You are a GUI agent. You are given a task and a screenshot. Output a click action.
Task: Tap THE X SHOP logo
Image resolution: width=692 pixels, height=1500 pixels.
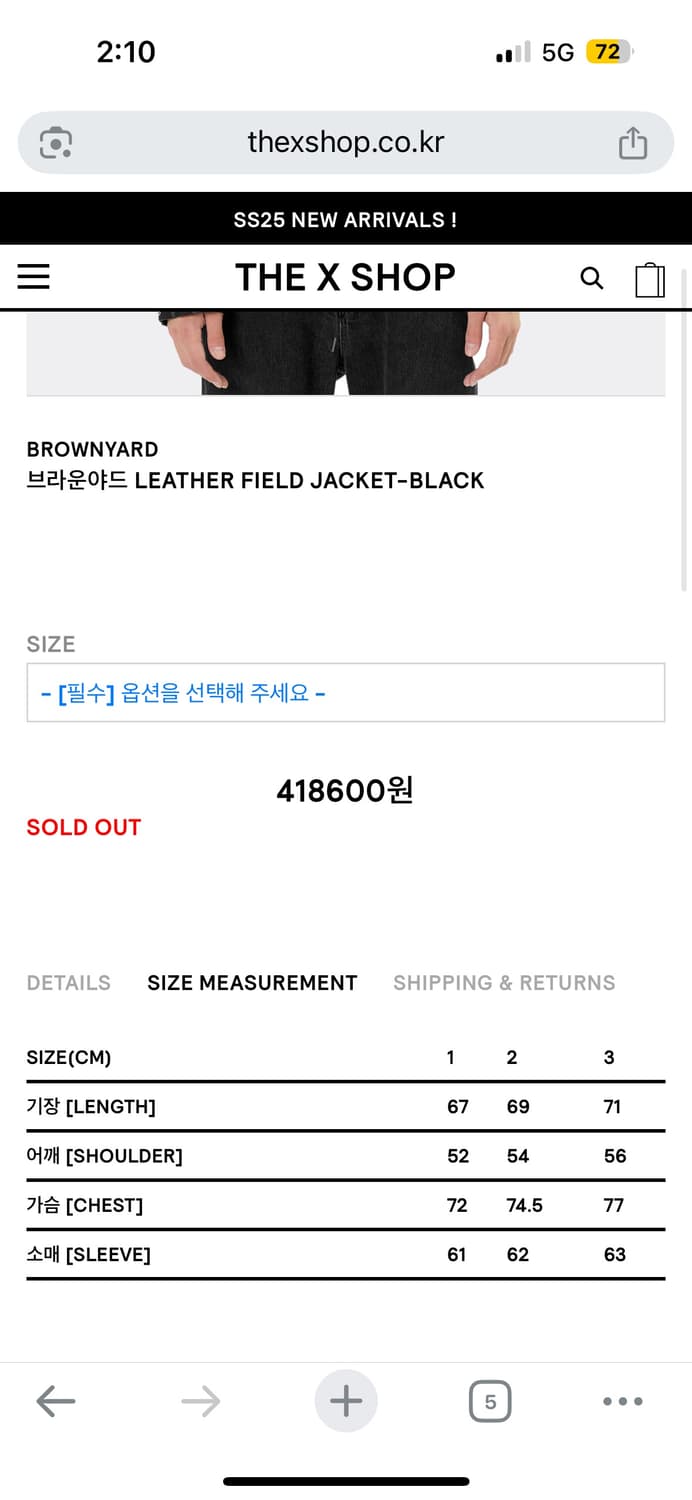(x=345, y=277)
